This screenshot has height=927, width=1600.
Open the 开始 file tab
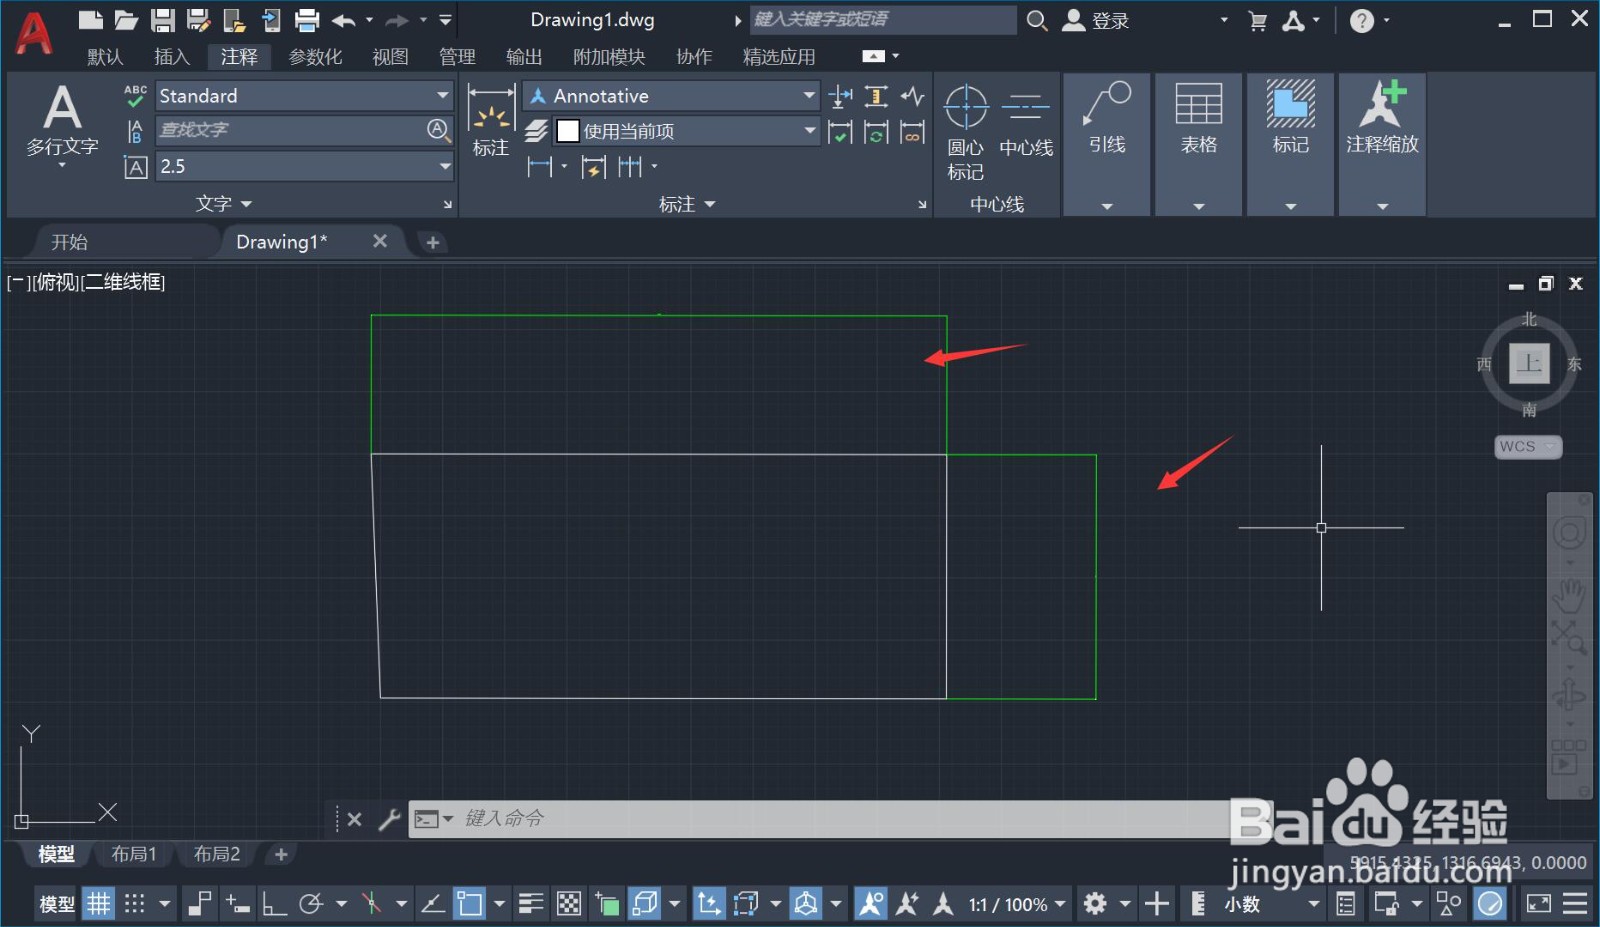point(70,242)
